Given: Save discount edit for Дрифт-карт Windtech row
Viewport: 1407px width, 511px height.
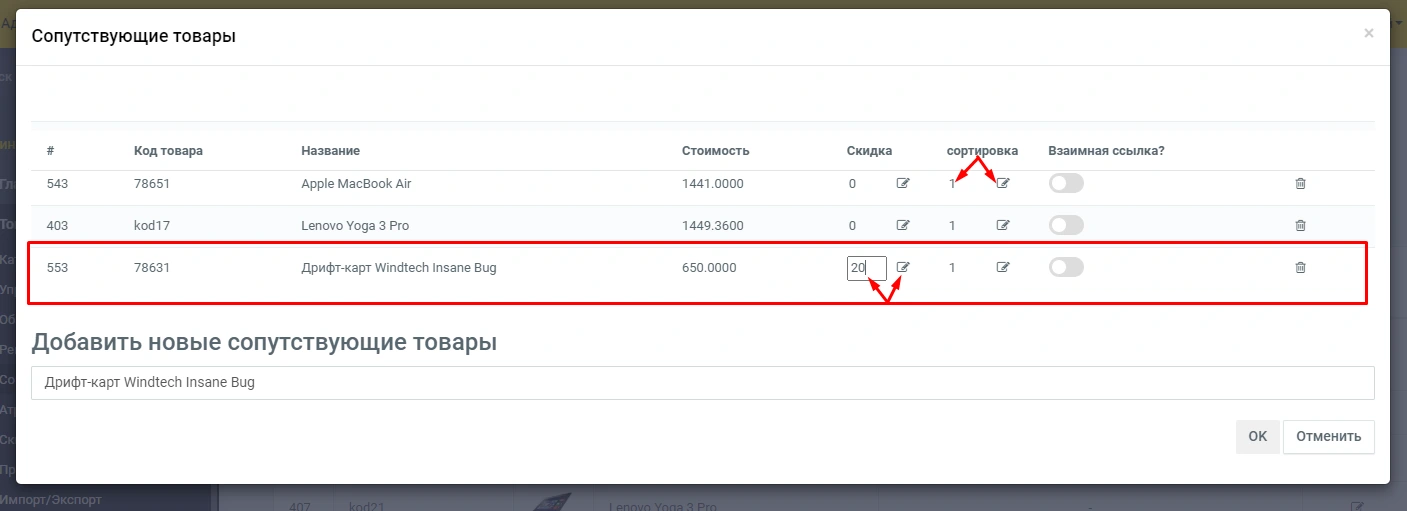Looking at the screenshot, I should [903, 267].
